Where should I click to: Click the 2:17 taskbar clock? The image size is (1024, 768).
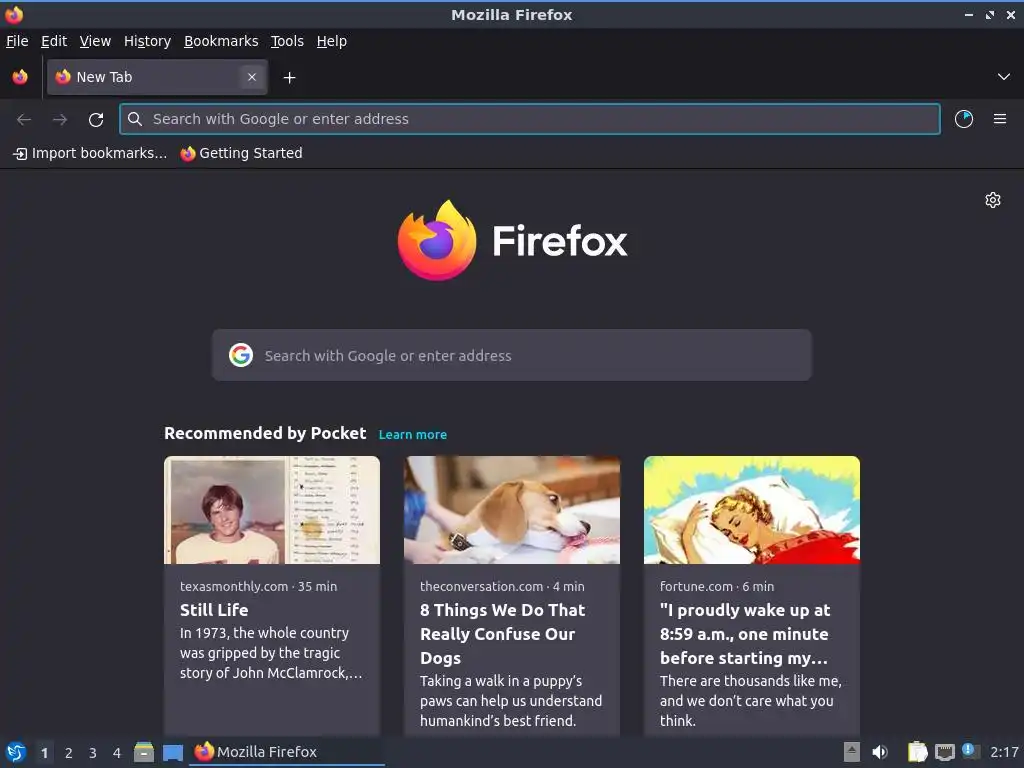tap(1004, 752)
